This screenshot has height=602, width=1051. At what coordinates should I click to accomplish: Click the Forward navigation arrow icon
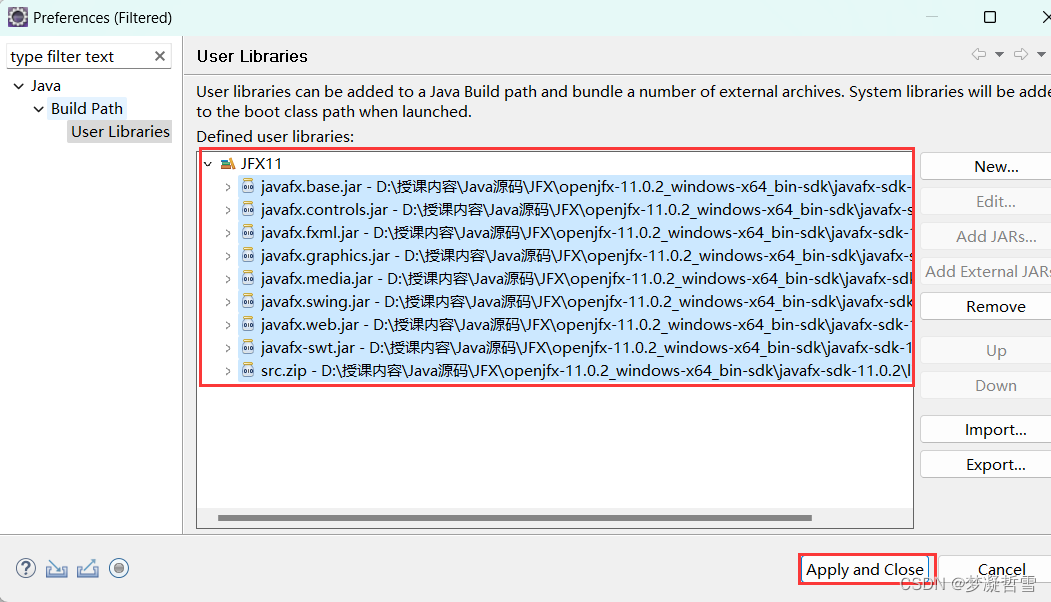pos(1021,54)
